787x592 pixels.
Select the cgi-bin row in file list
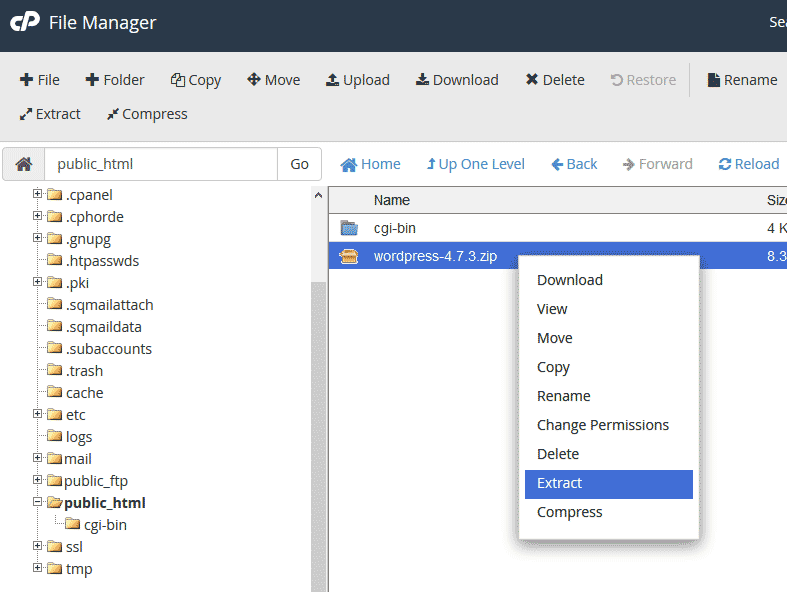point(558,228)
